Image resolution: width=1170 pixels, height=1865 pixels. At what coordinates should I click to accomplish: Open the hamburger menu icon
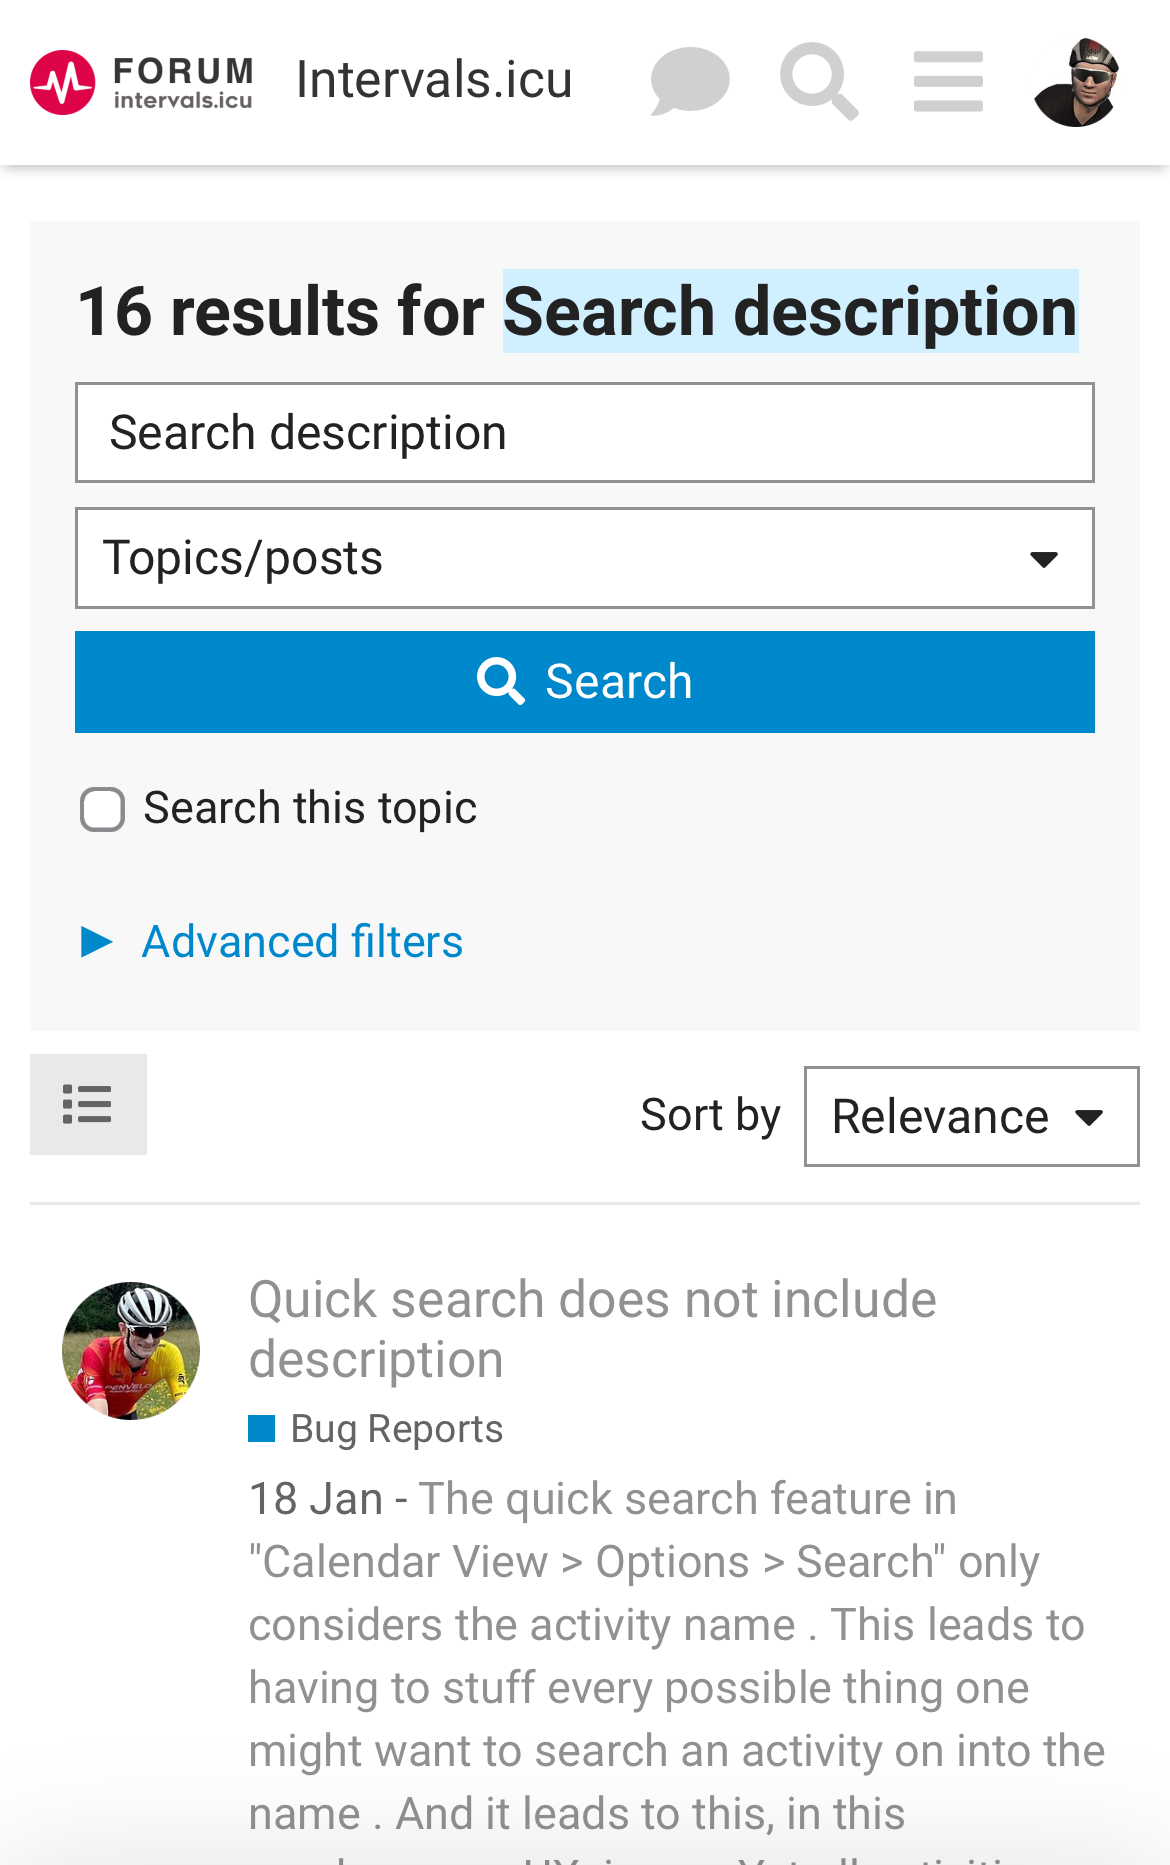point(948,81)
